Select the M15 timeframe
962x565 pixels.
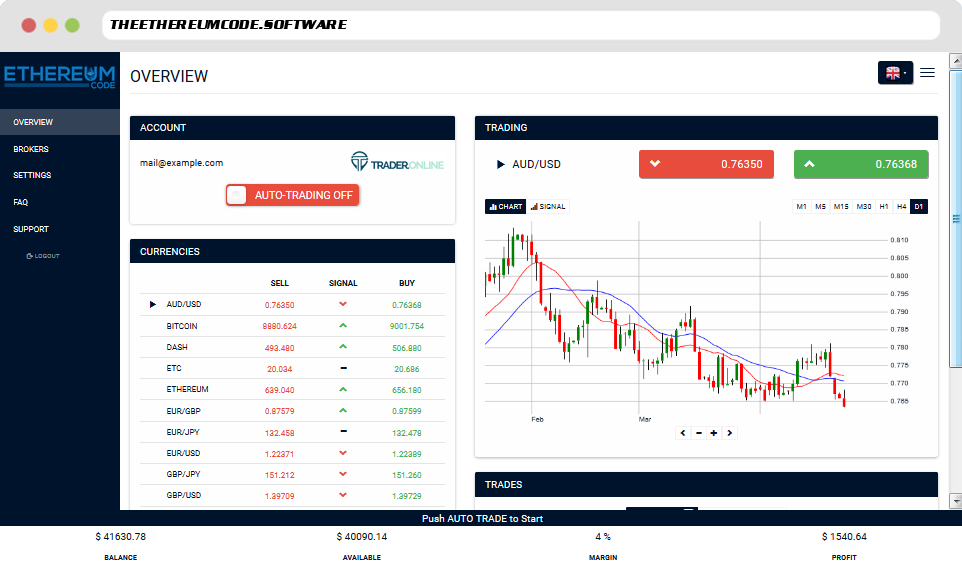tap(841, 207)
